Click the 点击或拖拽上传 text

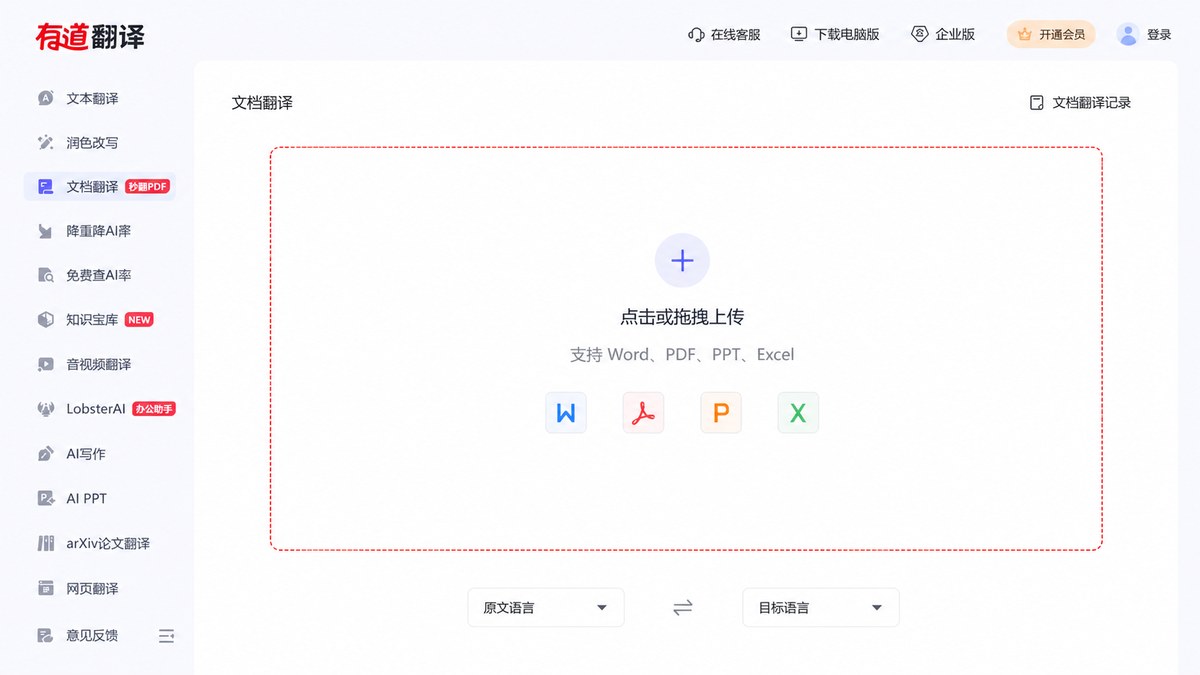[x=682, y=317]
